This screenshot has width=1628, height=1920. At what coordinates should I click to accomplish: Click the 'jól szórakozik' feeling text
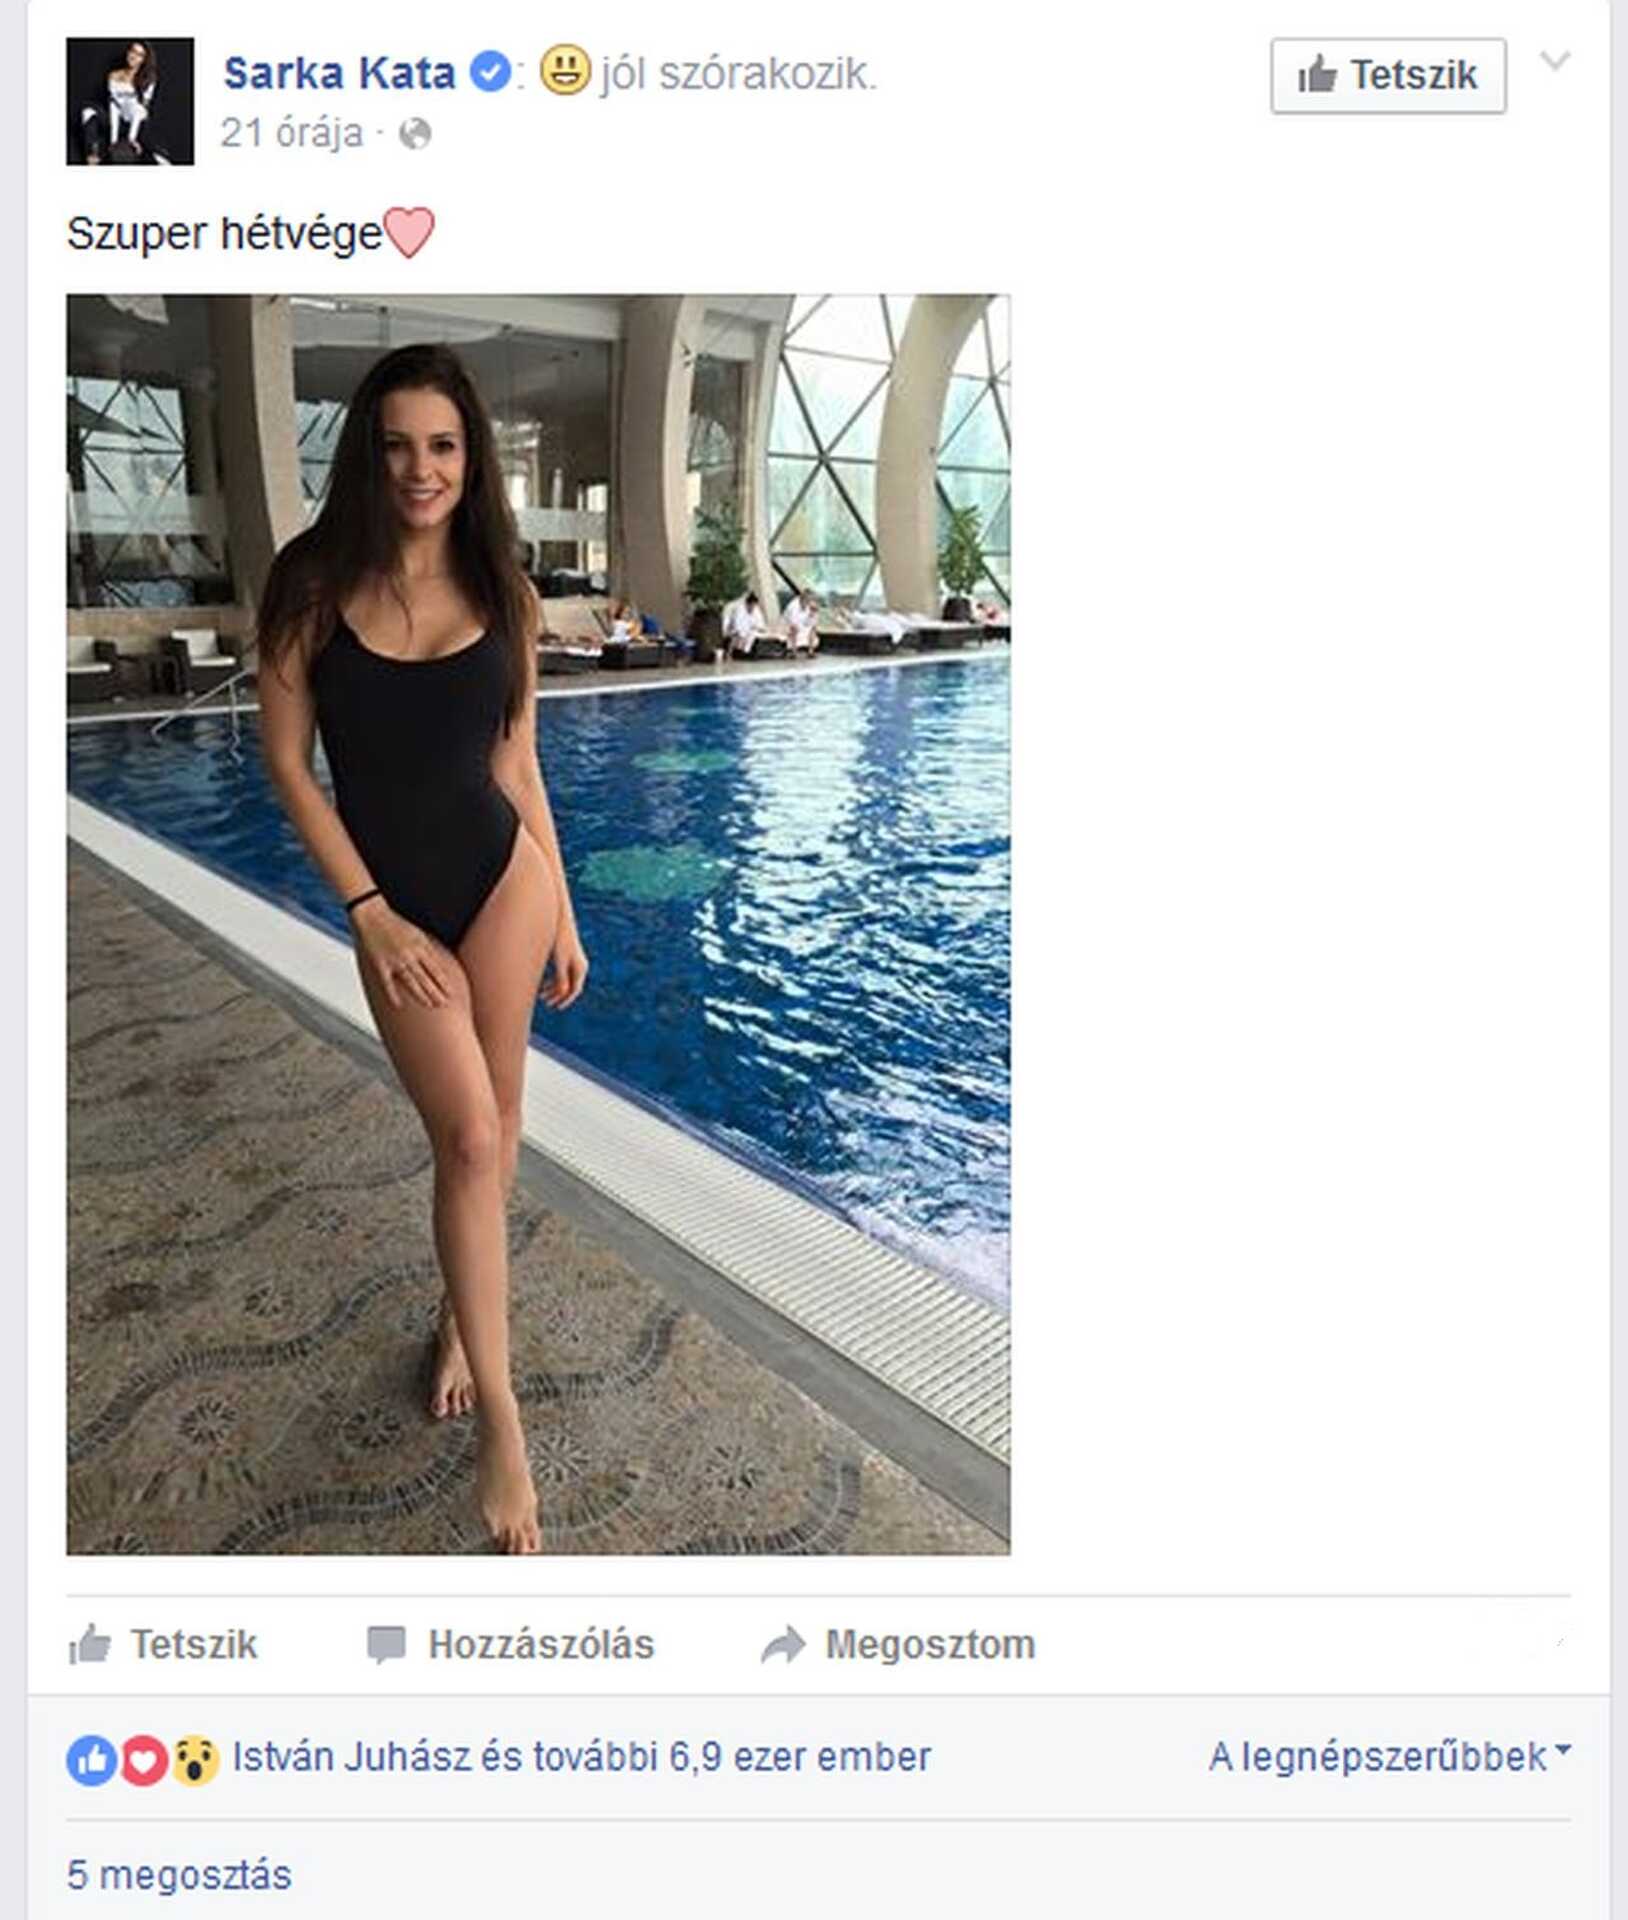pos(739,74)
